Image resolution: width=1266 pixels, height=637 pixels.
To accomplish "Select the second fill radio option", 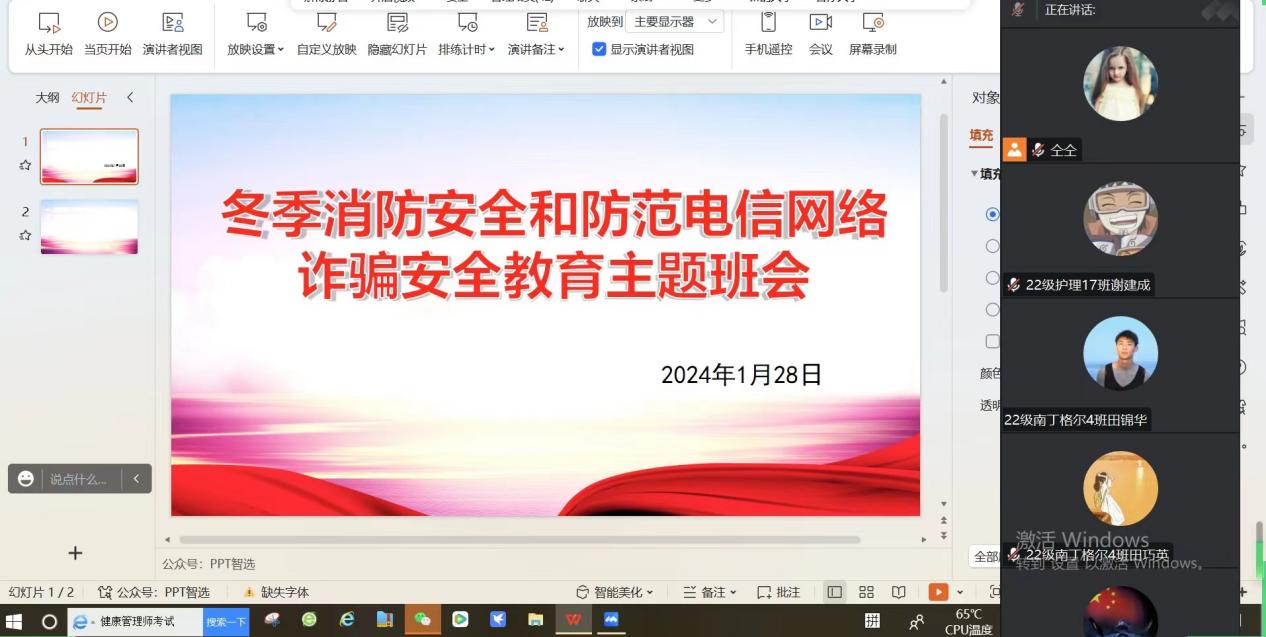I will [992, 246].
